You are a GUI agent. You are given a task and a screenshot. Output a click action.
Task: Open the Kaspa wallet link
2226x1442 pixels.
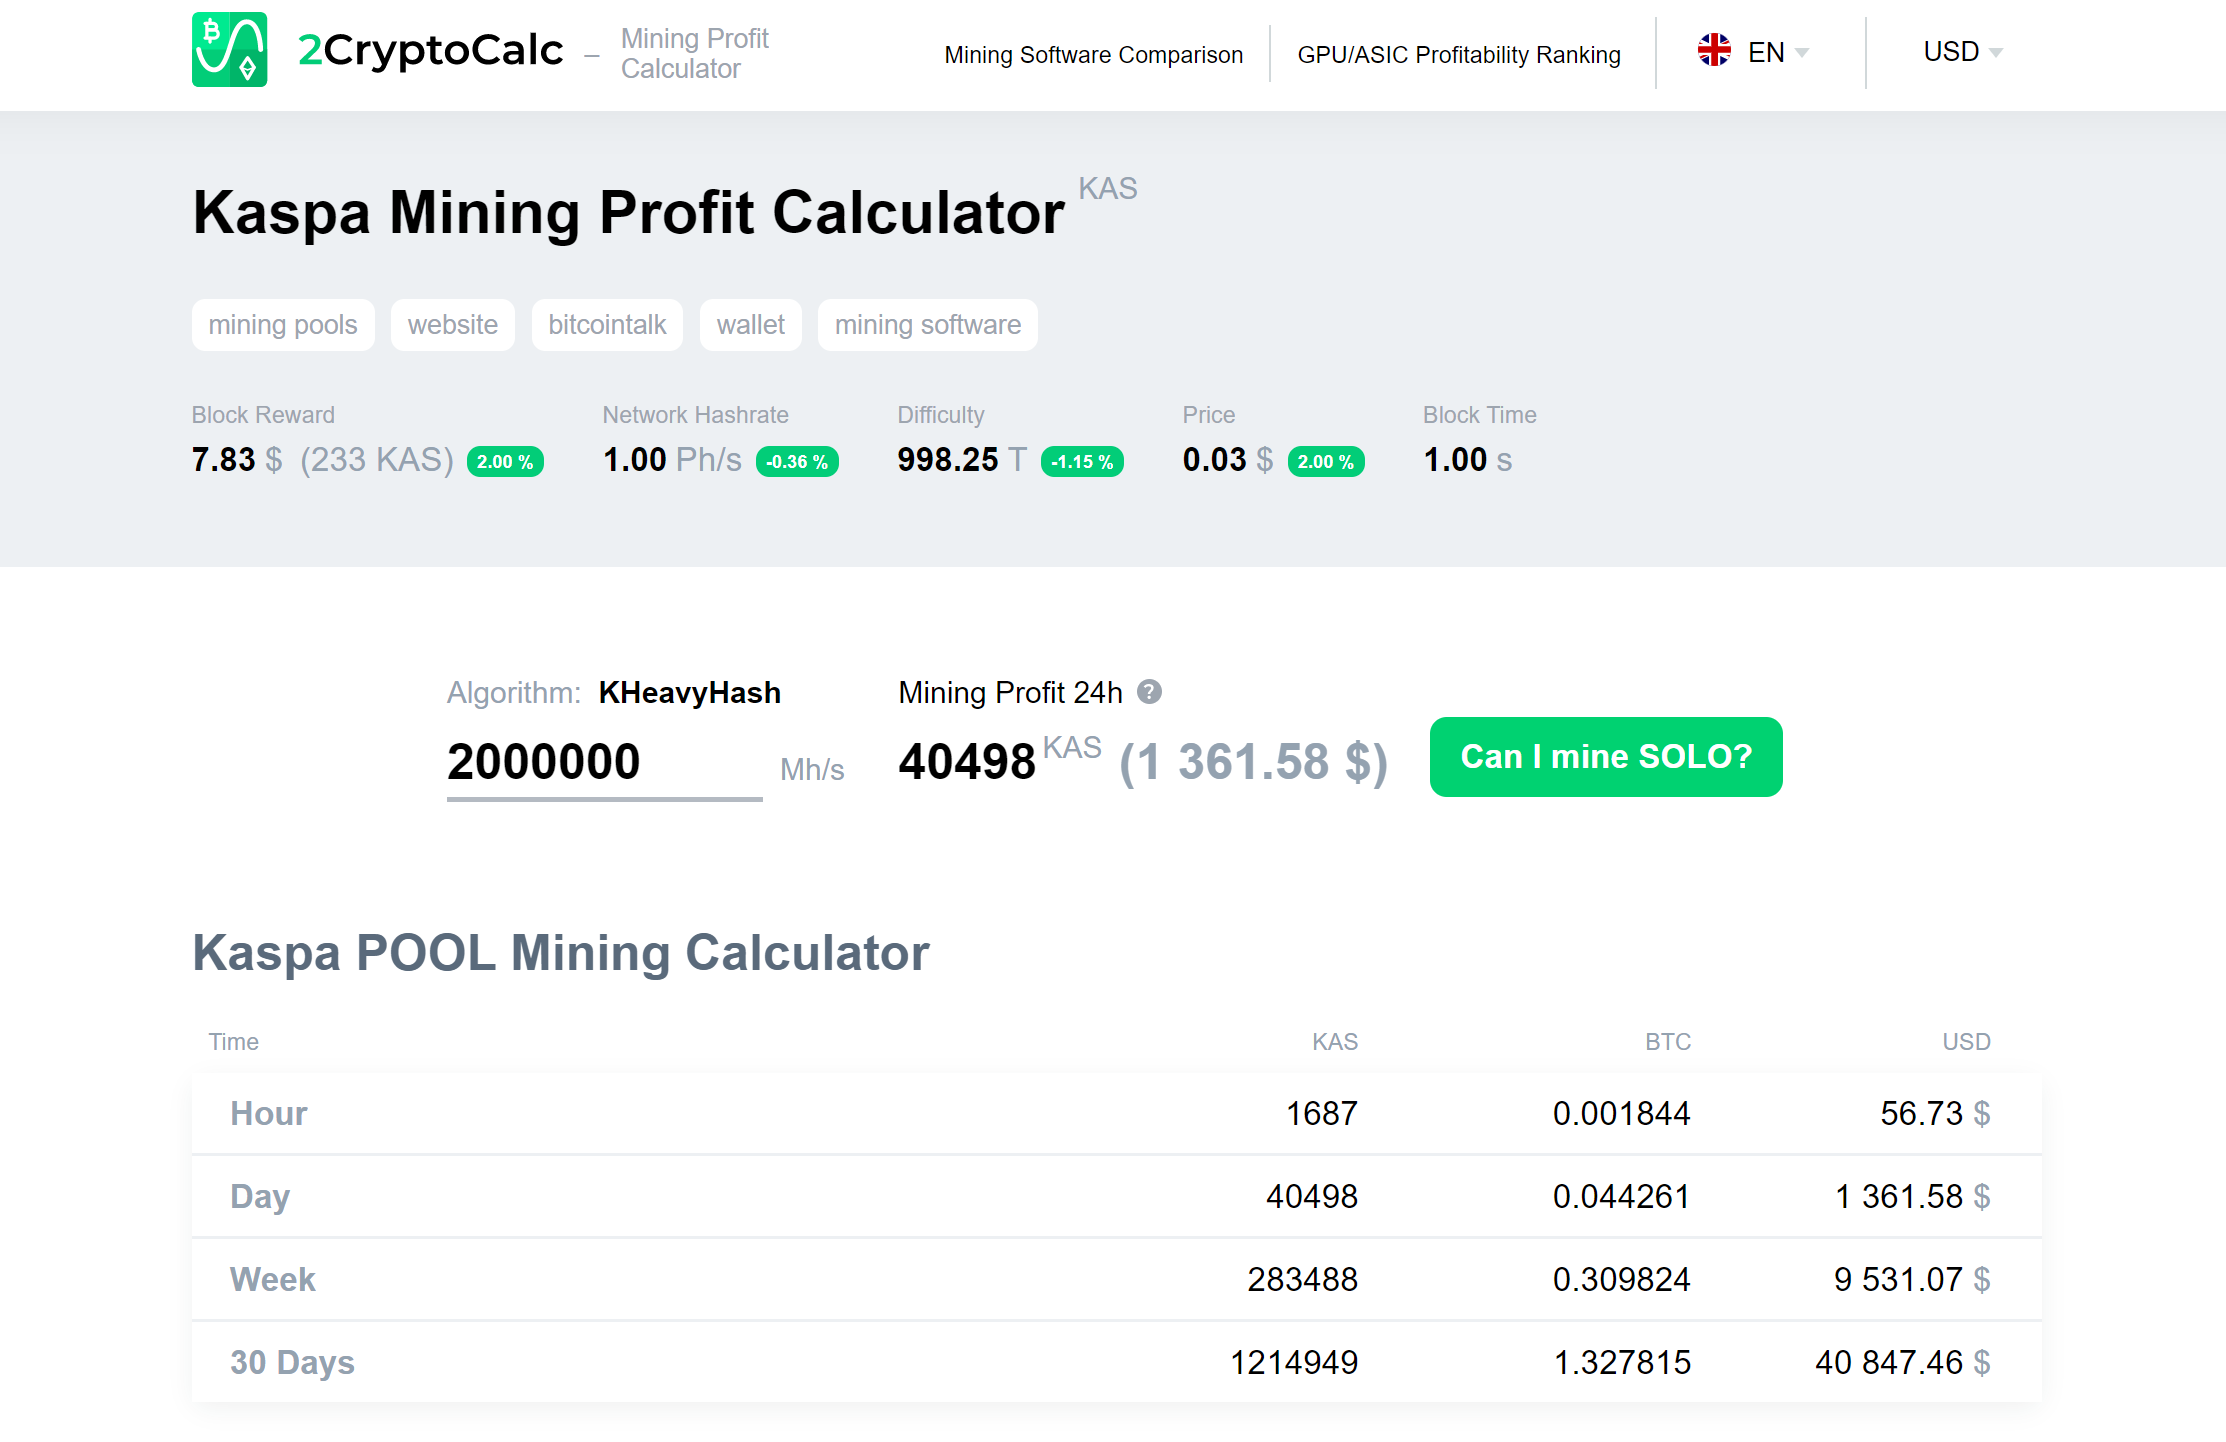pos(750,324)
